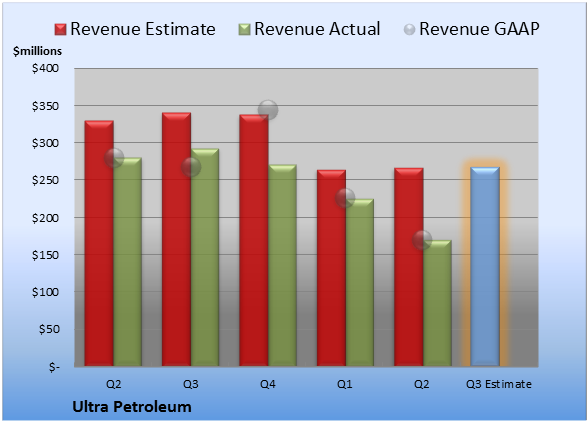The image size is (588, 422).
Task: Click the green Revenue Actual legend swatch
Action: point(244,30)
